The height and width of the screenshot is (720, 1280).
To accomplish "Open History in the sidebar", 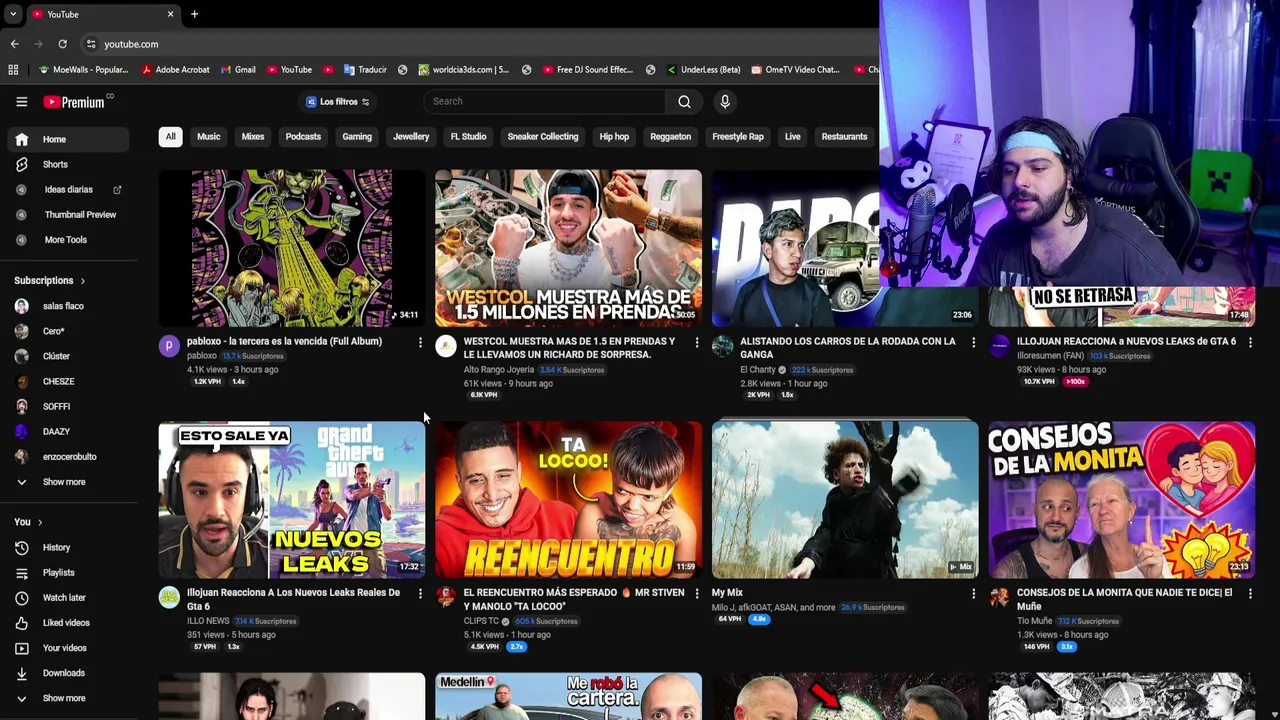I will [x=66, y=547].
